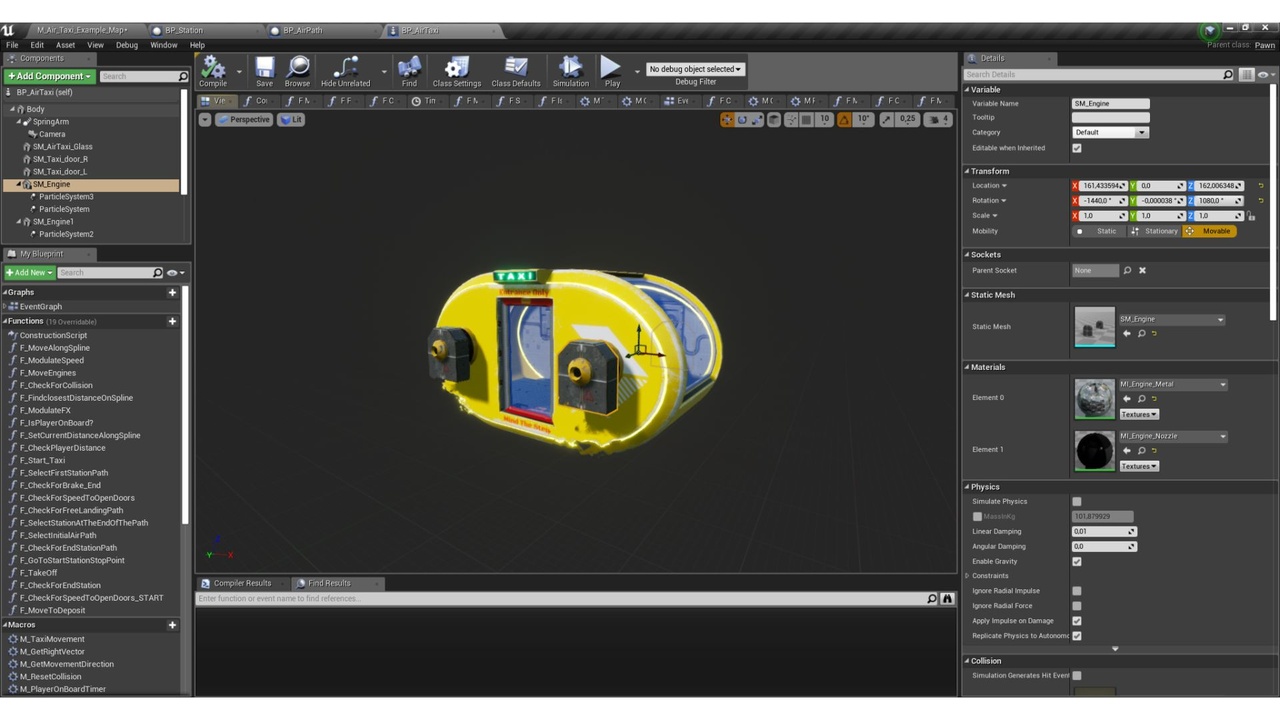Open the debug object selection dropdown
Image resolution: width=1280 pixels, height=720 pixels.
tap(695, 69)
